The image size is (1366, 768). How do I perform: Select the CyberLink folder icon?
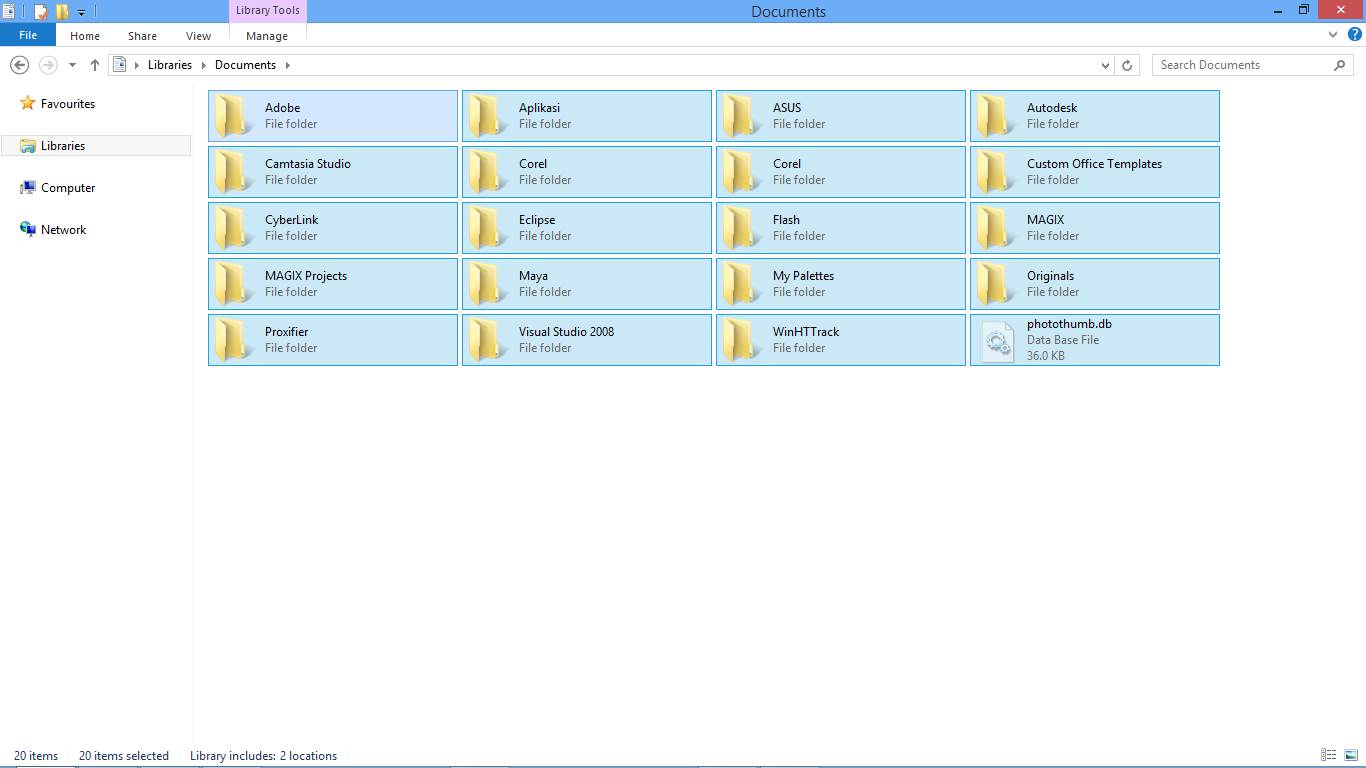click(x=234, y=228)
